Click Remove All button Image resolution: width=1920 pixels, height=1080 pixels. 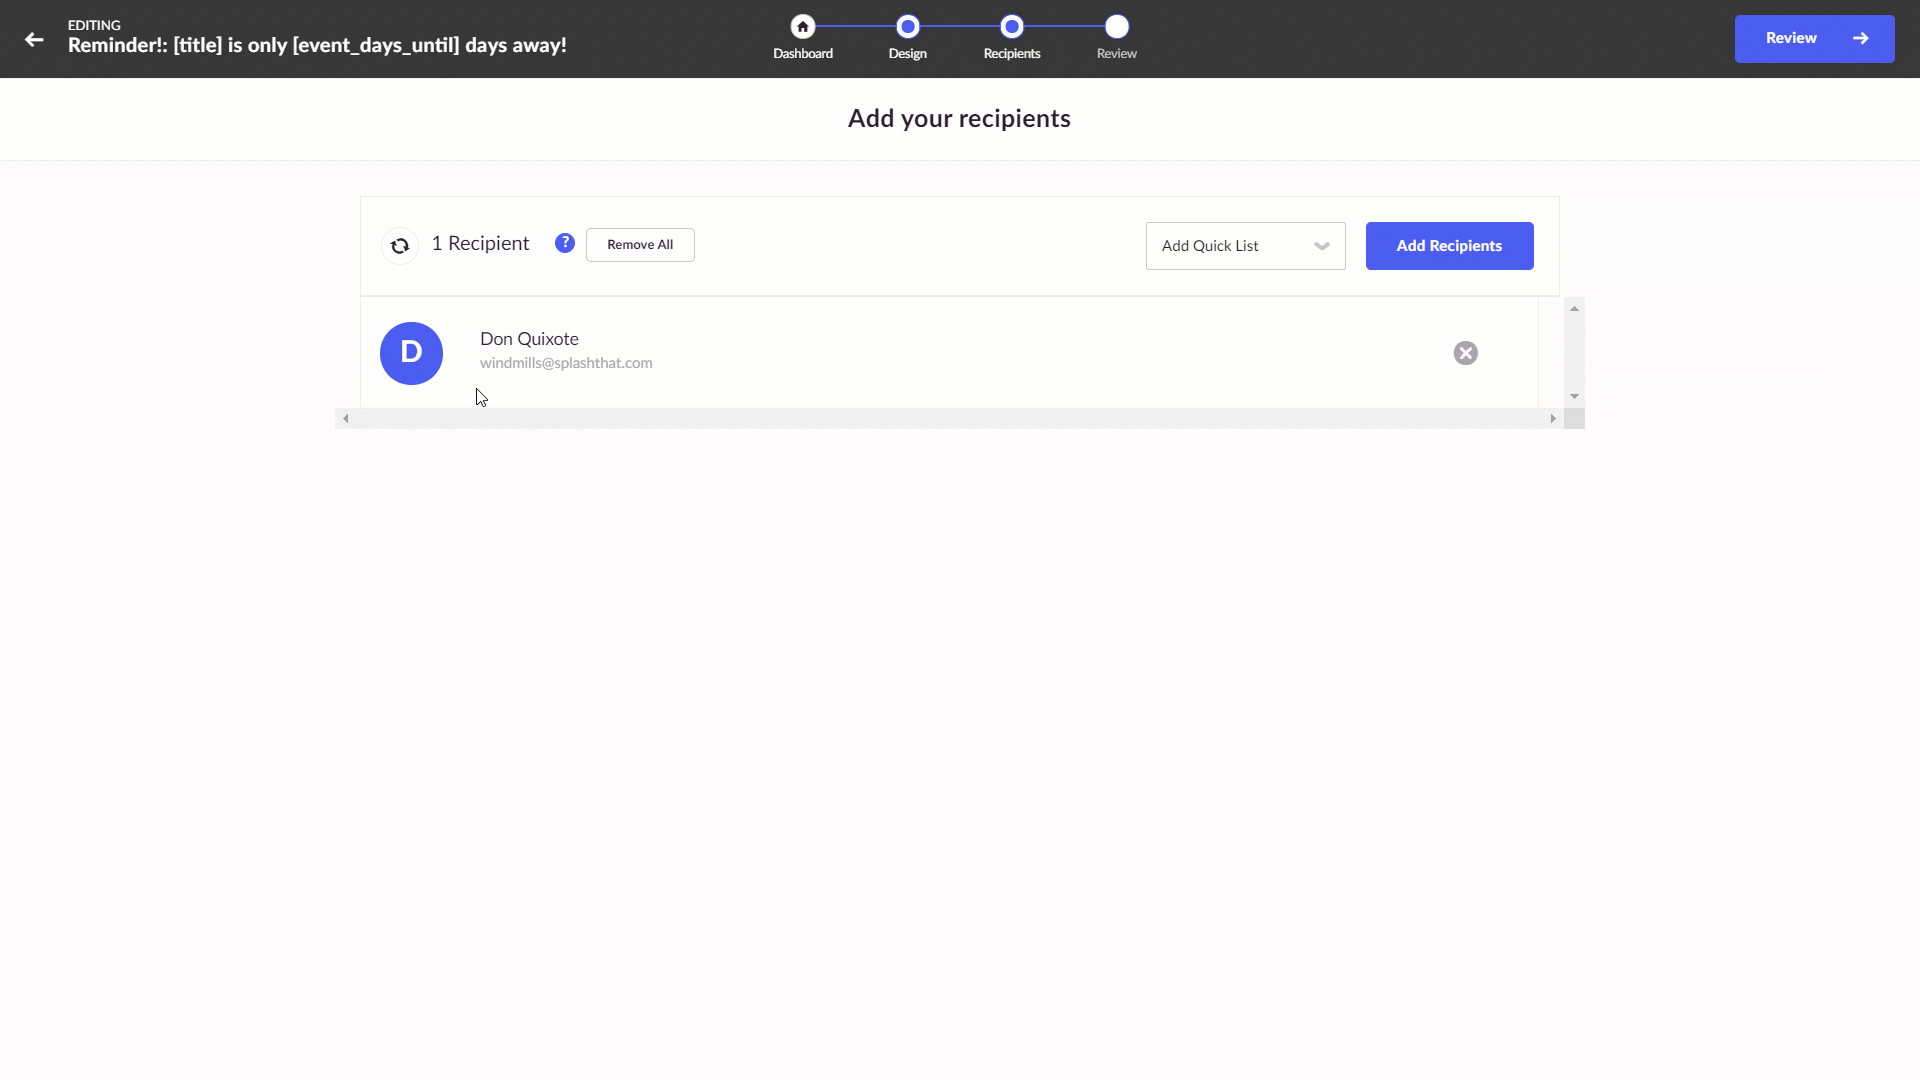click(640, 245)
